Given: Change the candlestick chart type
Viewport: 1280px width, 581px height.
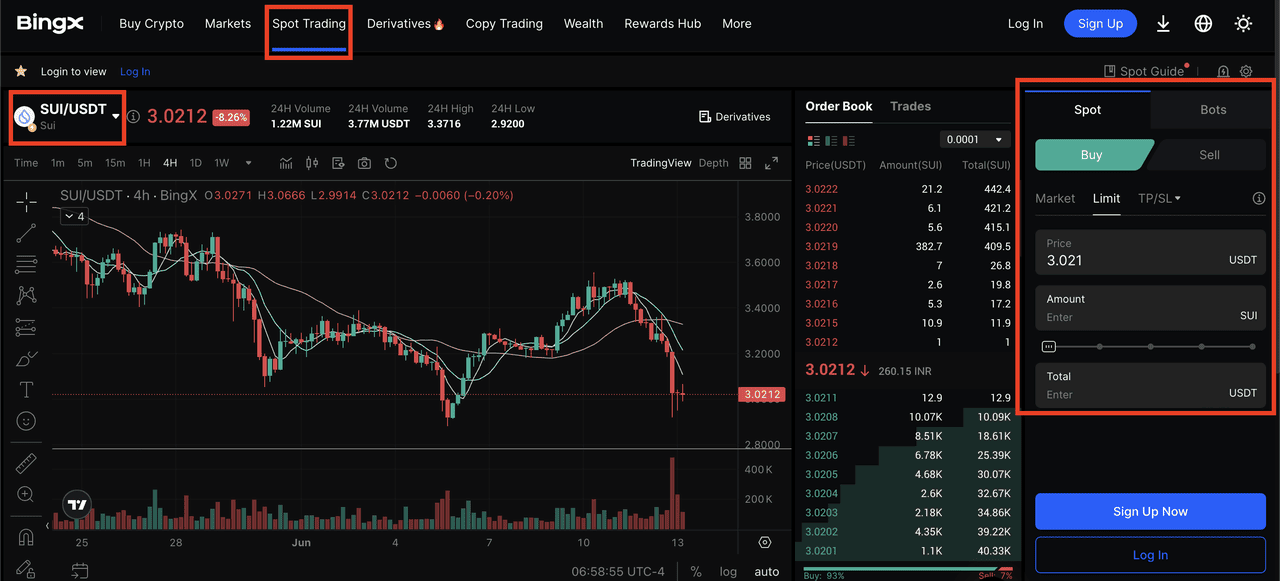Looking at the screenshot, I should (x=312, y=163).
